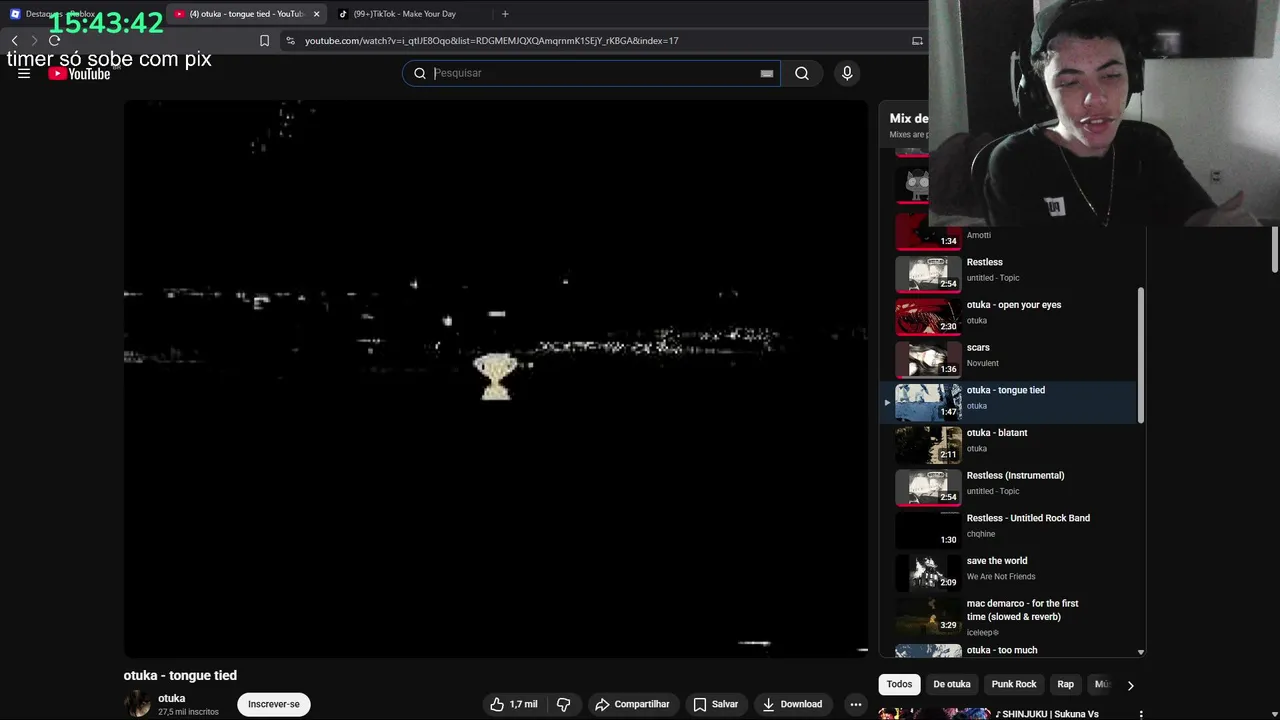Dislike the video with thumbs-down icon
This screenshot has height=720, width=1280.
pyautogui.click(x=563, y=704)
